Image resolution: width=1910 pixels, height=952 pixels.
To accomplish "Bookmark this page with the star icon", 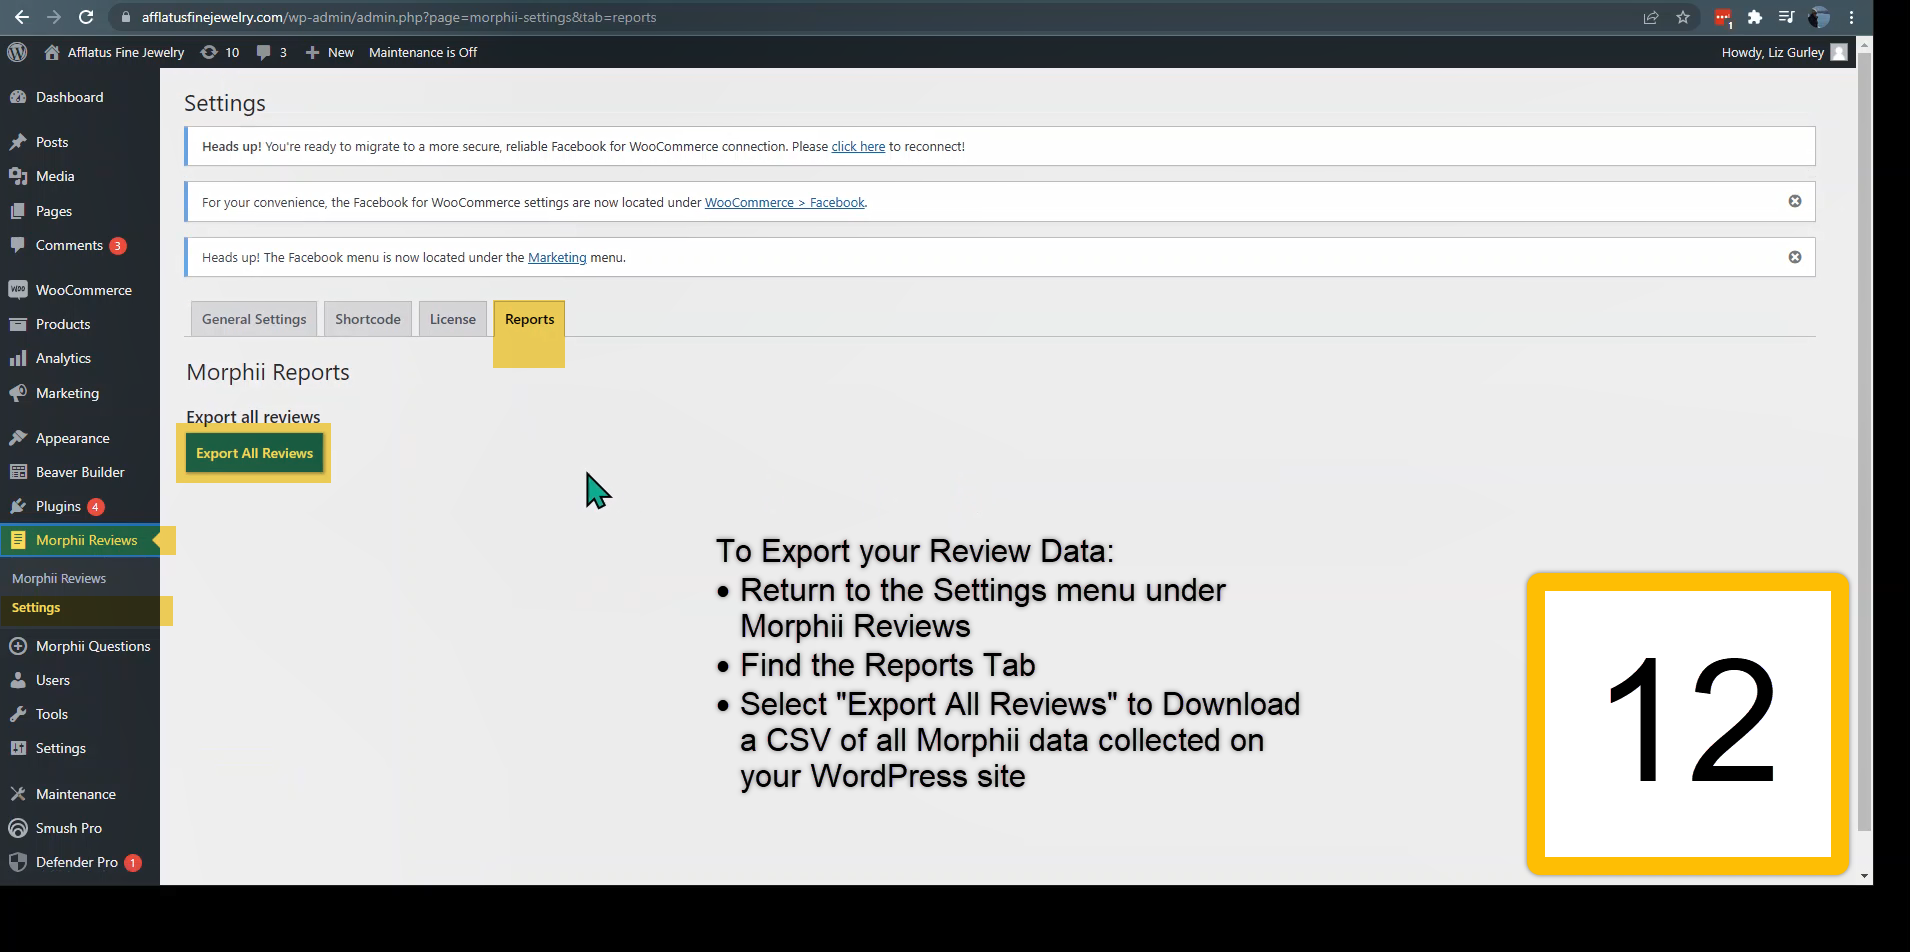I will [1683, 17].
